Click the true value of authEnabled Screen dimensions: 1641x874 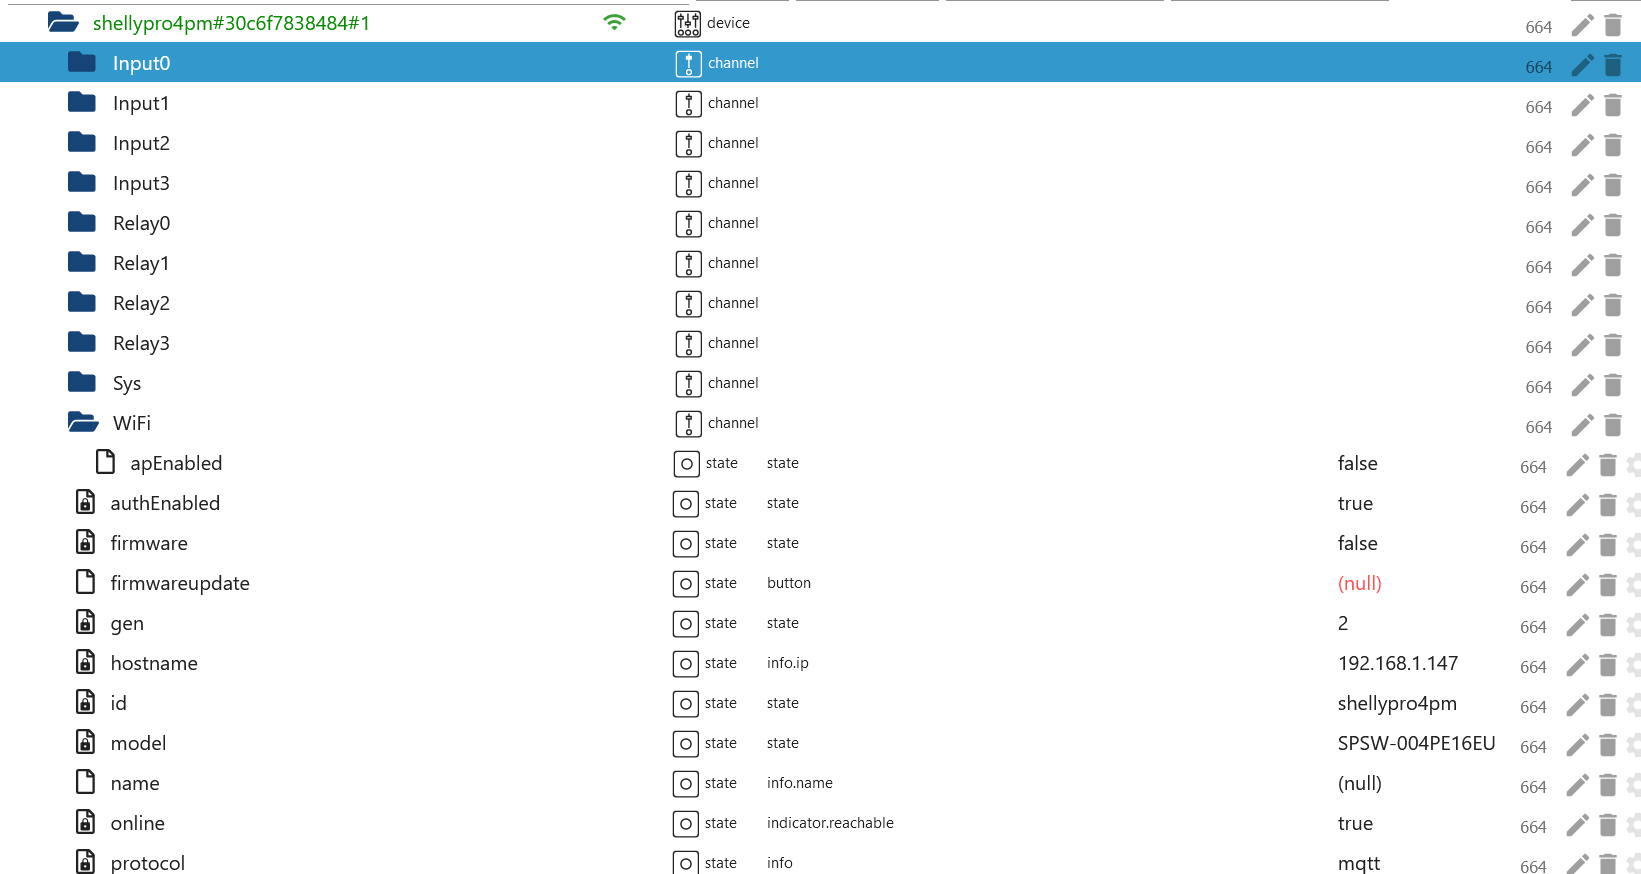click(x=1355, y=503)
